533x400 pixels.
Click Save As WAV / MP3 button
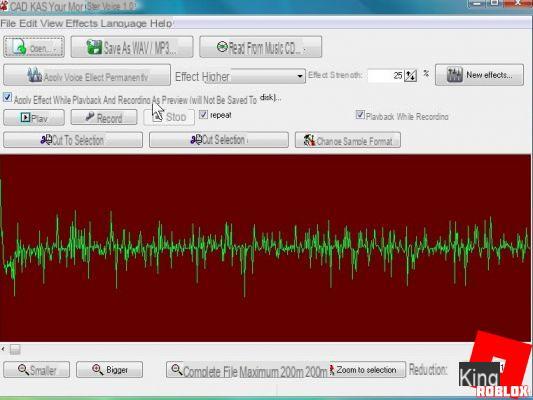(x=132, y=47)
